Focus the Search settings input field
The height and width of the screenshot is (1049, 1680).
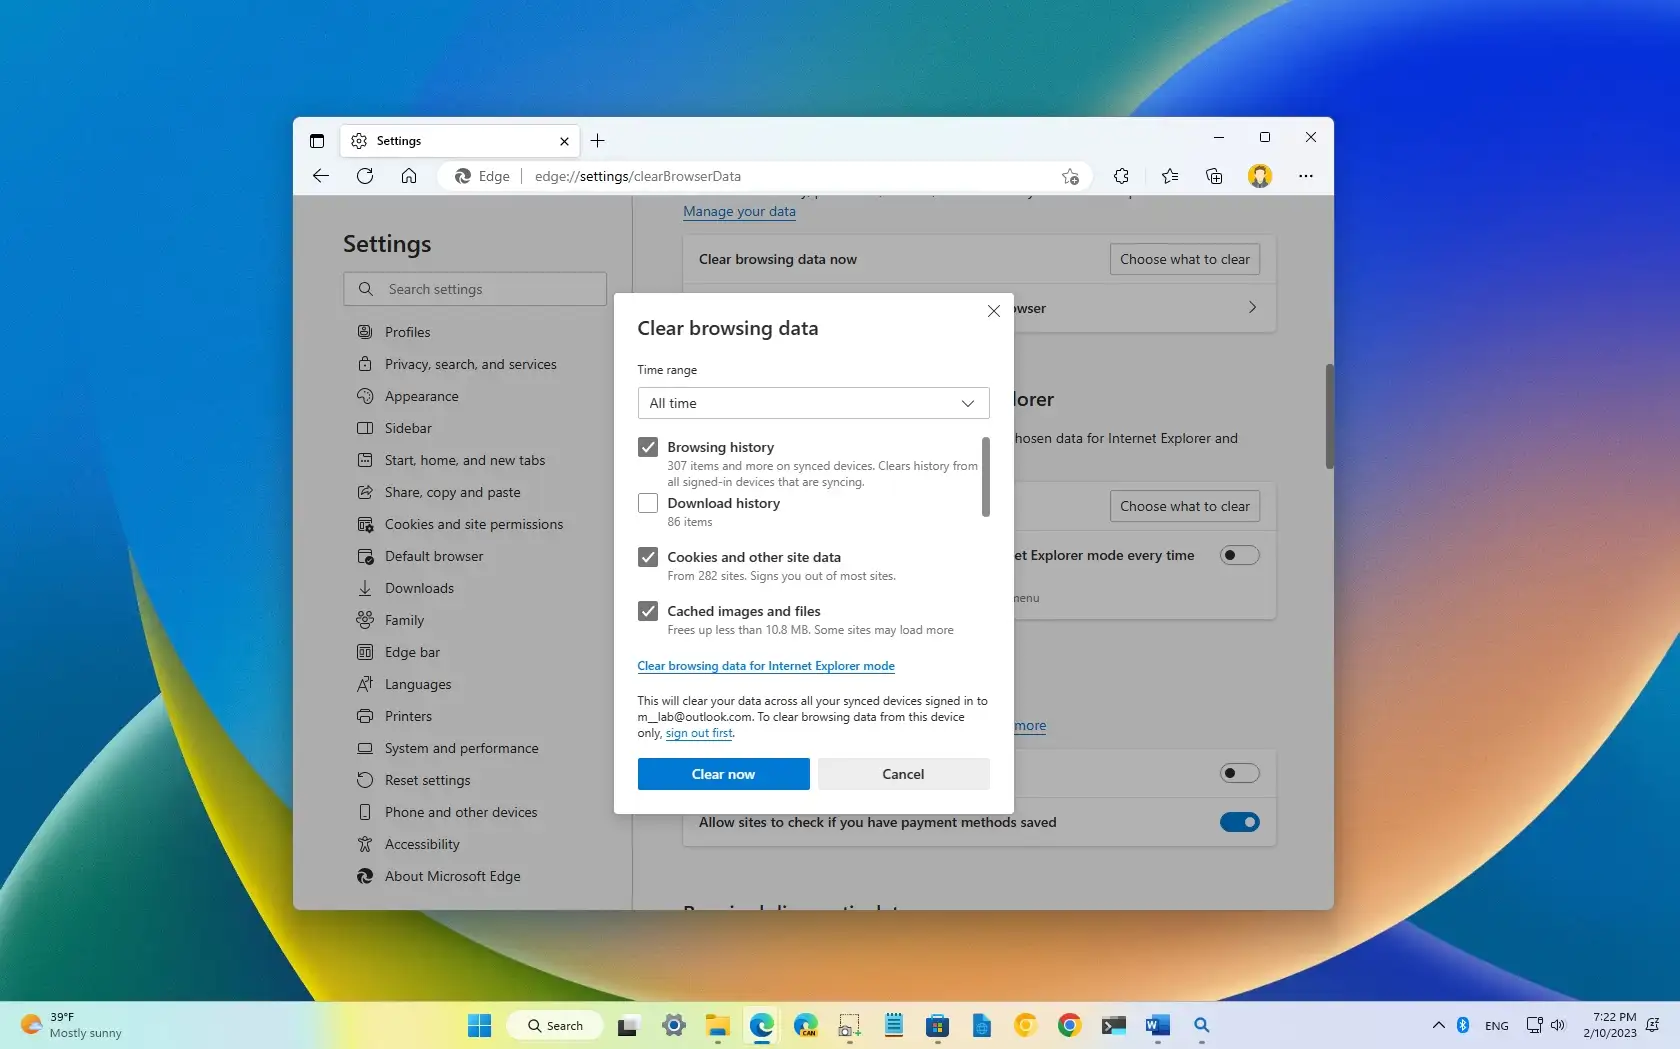[475, 289]
